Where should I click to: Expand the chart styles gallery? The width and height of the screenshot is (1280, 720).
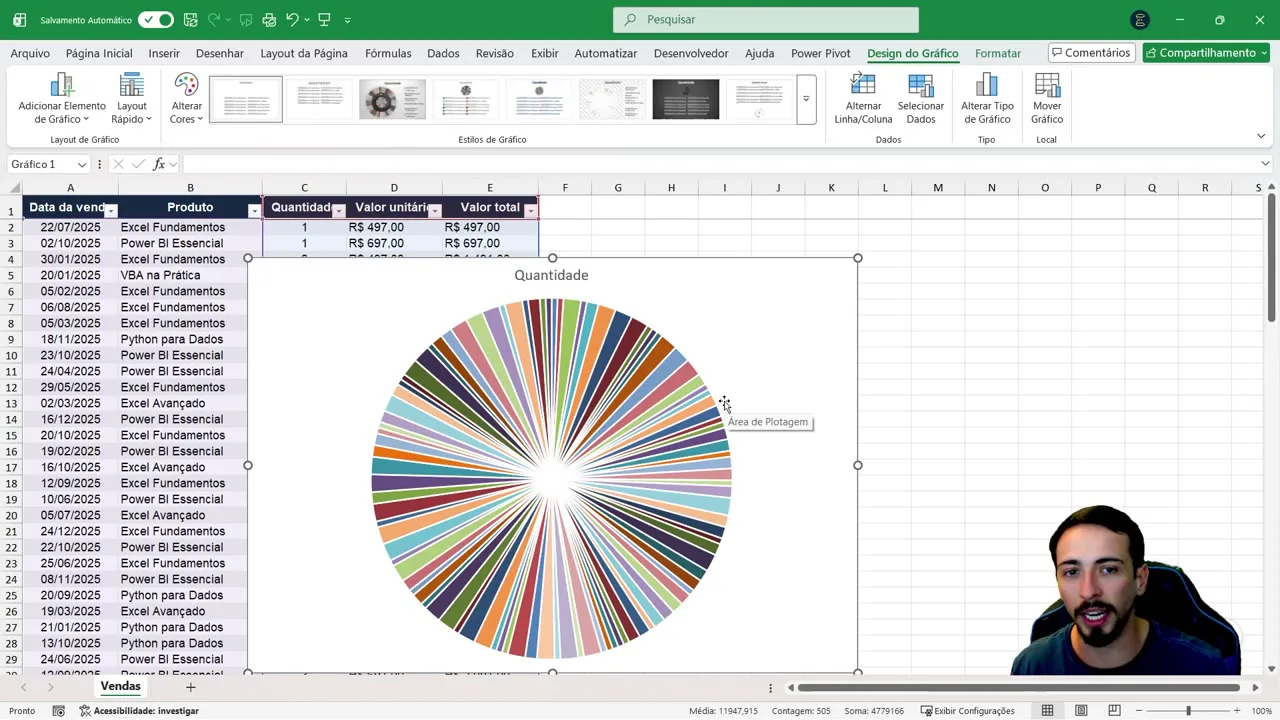pyautogui.click(x=806, y=99)
